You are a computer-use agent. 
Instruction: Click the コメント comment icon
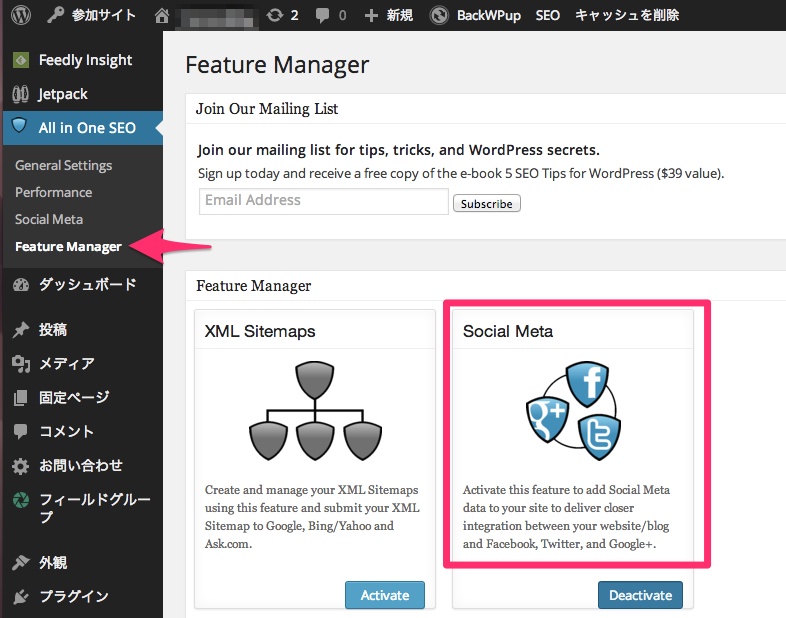(21, 432)
